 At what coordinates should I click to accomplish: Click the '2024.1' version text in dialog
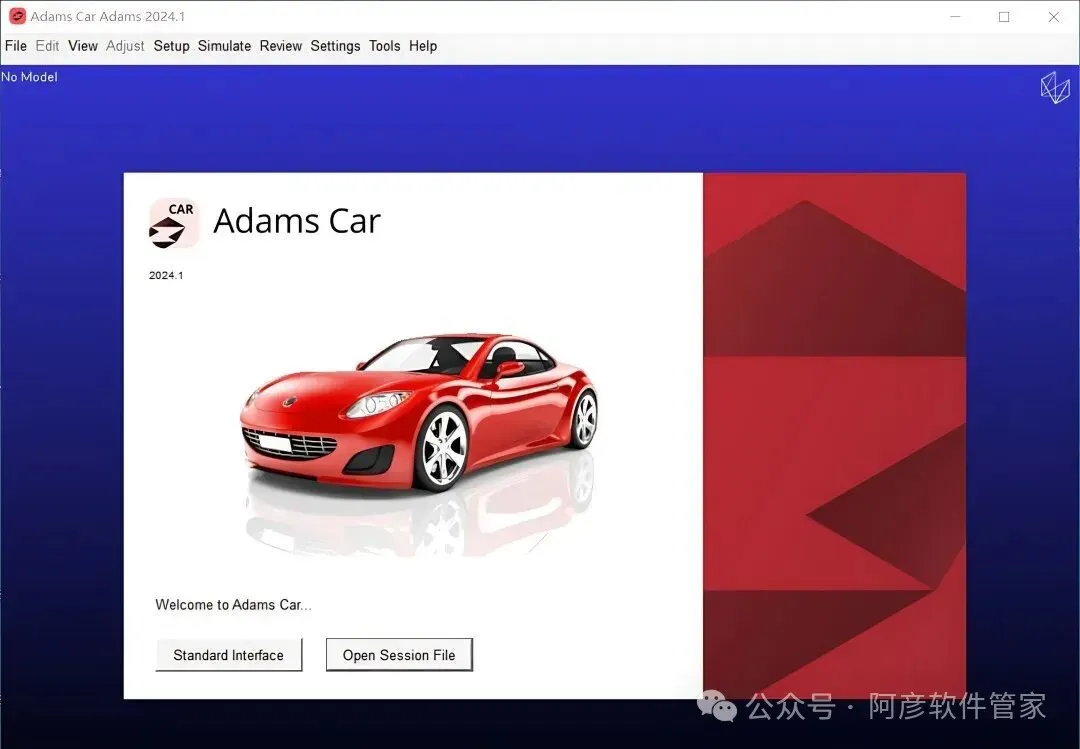click(166, 276)
